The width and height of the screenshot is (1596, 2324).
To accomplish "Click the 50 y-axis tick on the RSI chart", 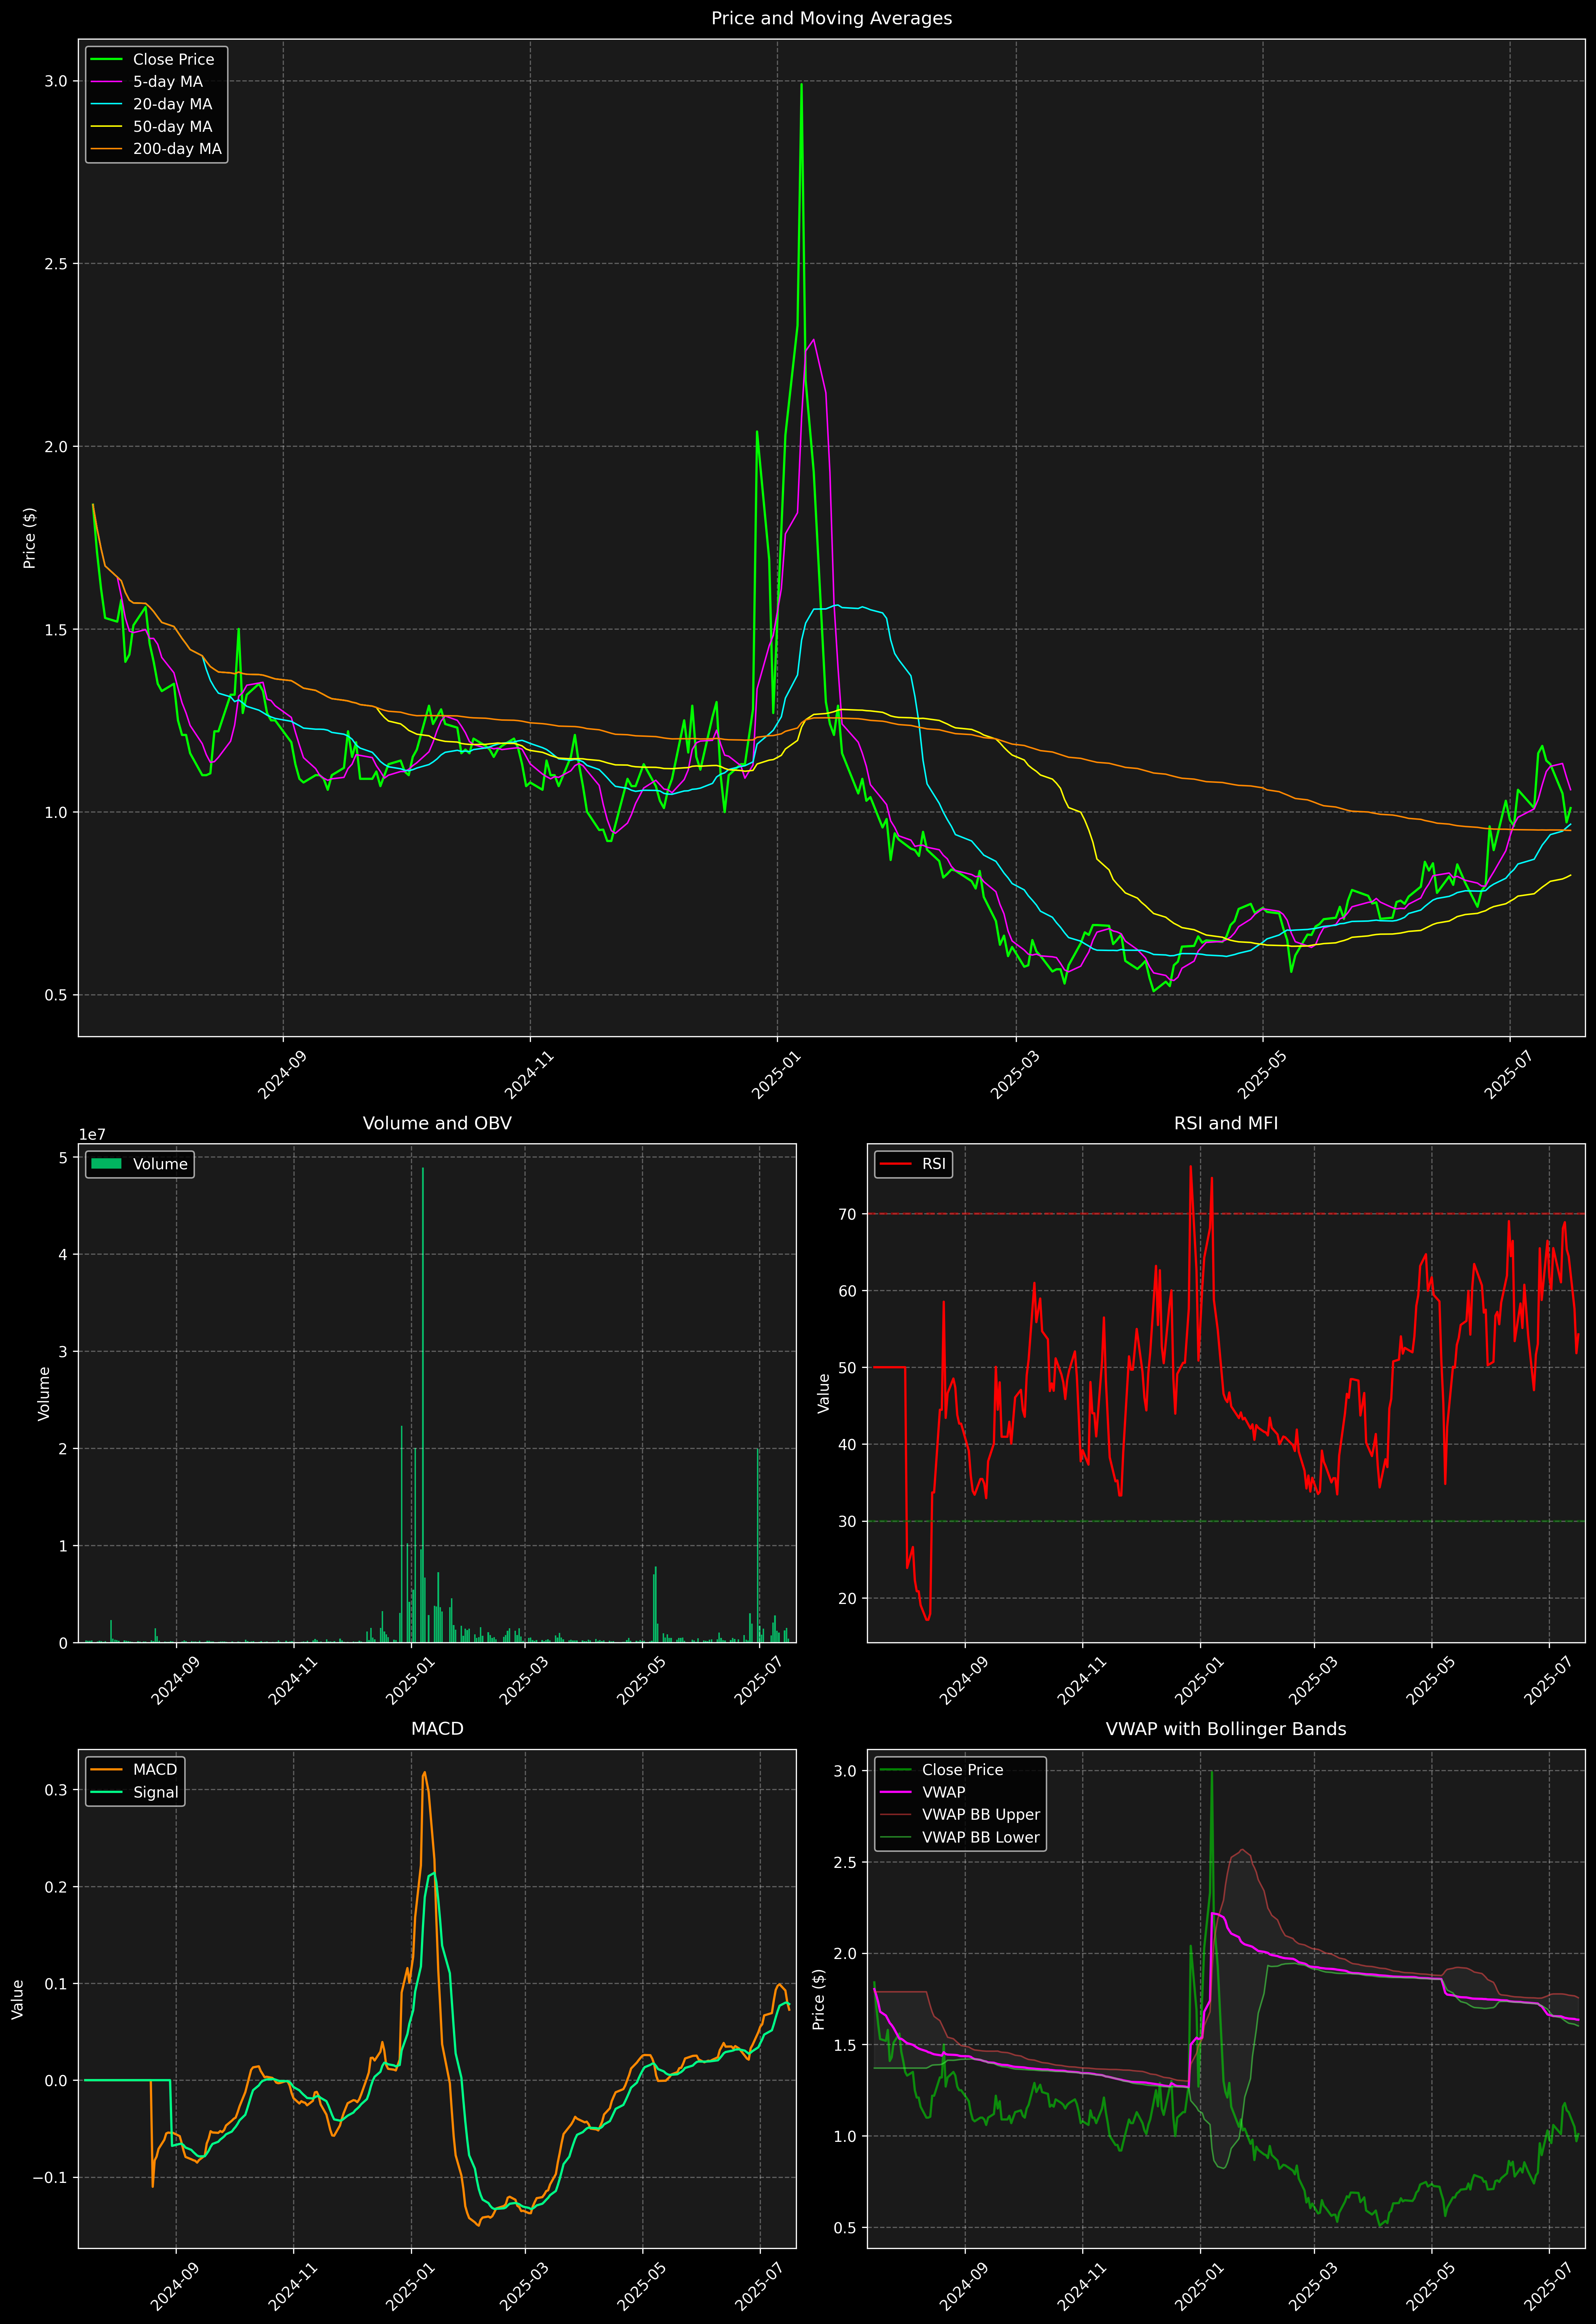I will pos(848,1368).
